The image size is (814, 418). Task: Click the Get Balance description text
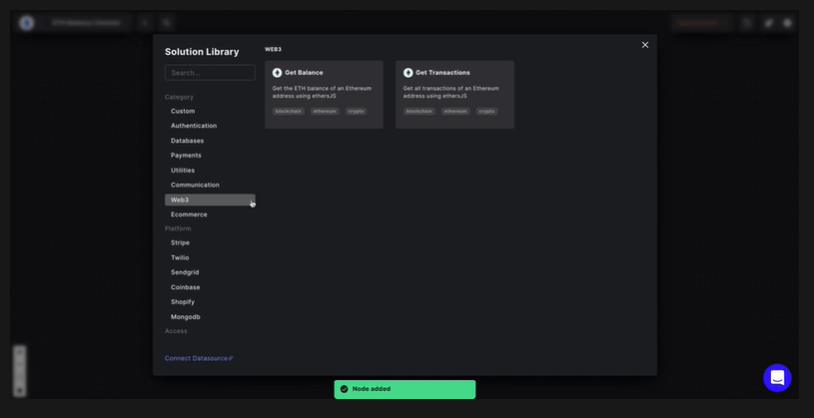[322, 92]
